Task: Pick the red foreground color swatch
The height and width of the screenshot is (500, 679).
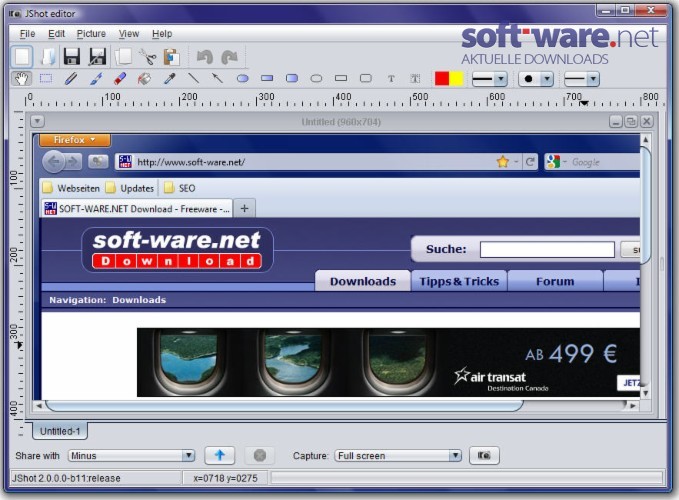Action: click(442, 79)
